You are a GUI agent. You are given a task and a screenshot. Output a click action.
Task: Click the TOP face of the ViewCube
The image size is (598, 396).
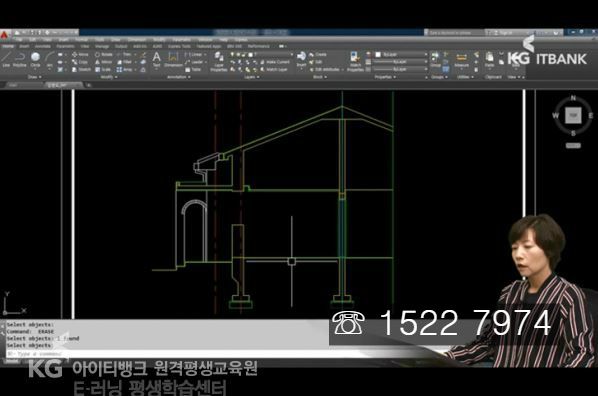(x=573, y=115)
